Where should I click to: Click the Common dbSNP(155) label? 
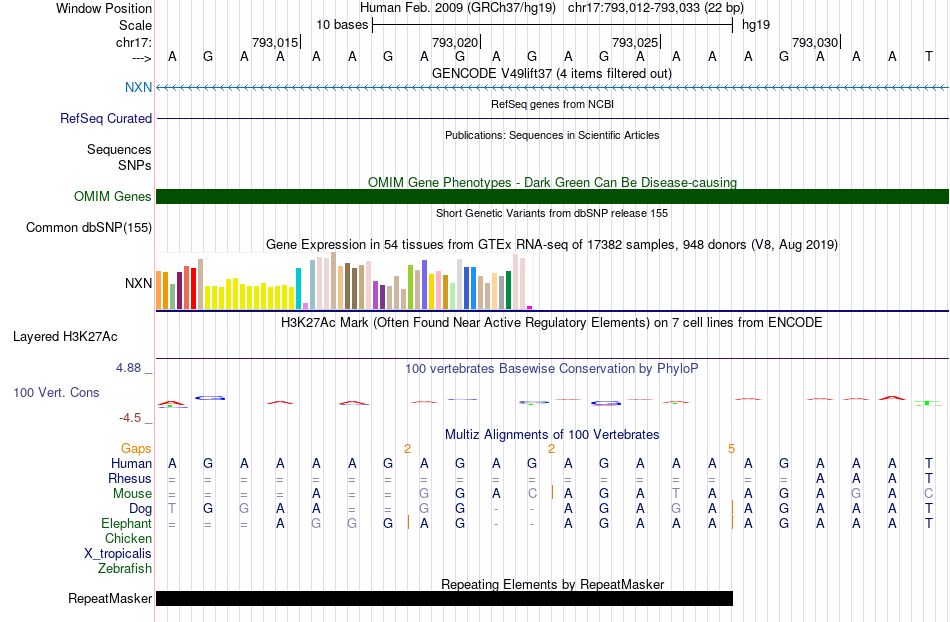(x=88, y=227)
